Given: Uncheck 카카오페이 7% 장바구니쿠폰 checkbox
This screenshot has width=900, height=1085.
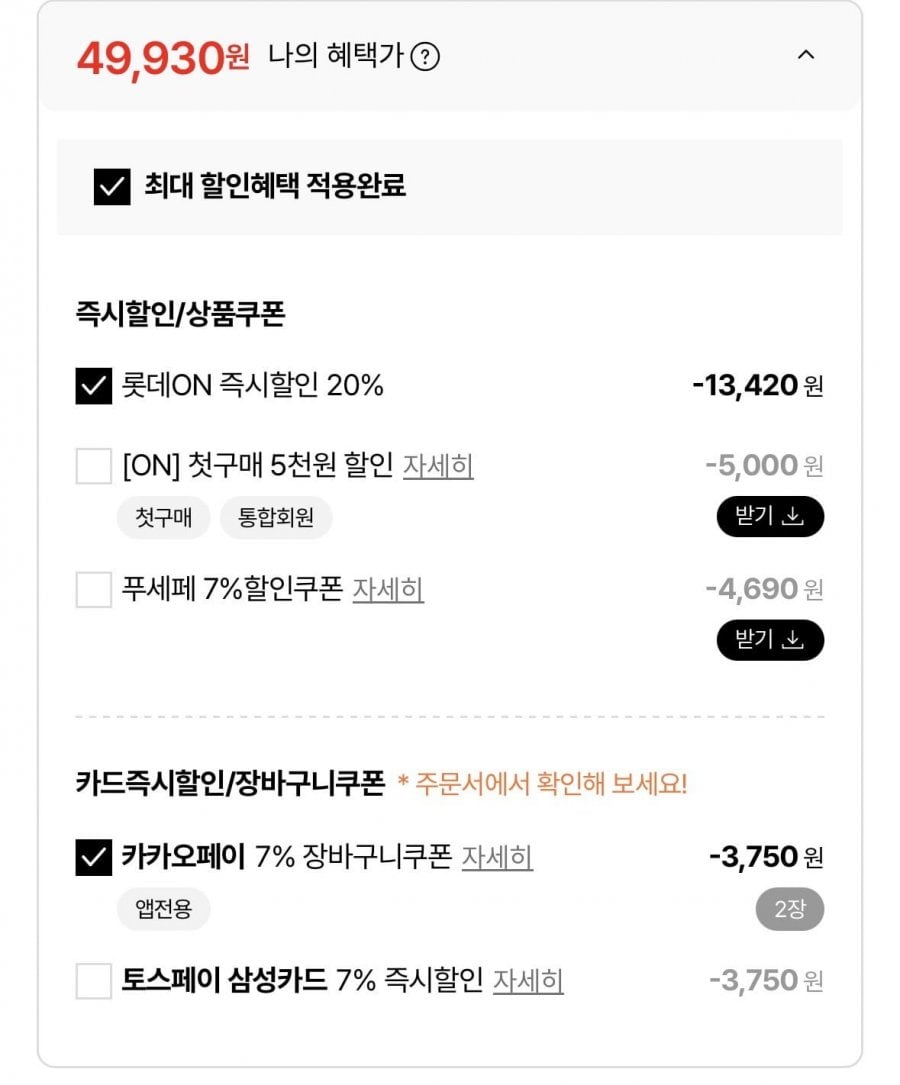Looking at the screenshot, I should (x=94, y=857).
